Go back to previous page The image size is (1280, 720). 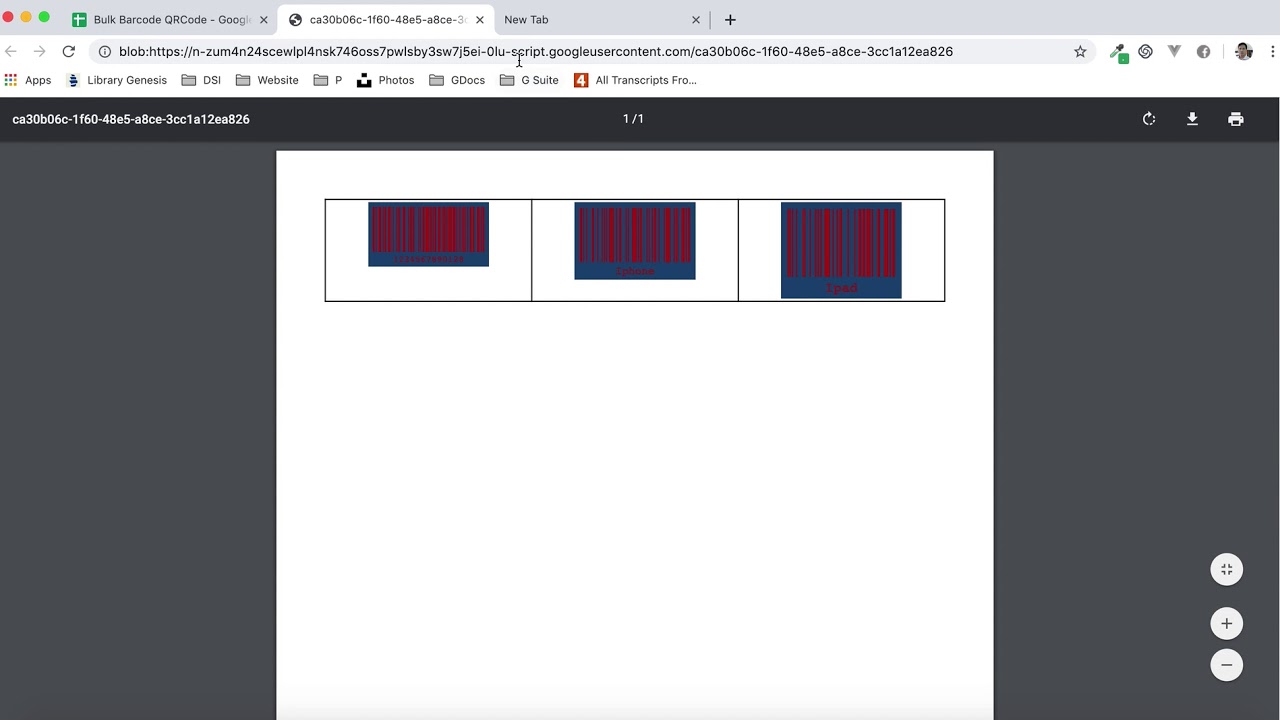pyautogui.click(x=11, y=52)
